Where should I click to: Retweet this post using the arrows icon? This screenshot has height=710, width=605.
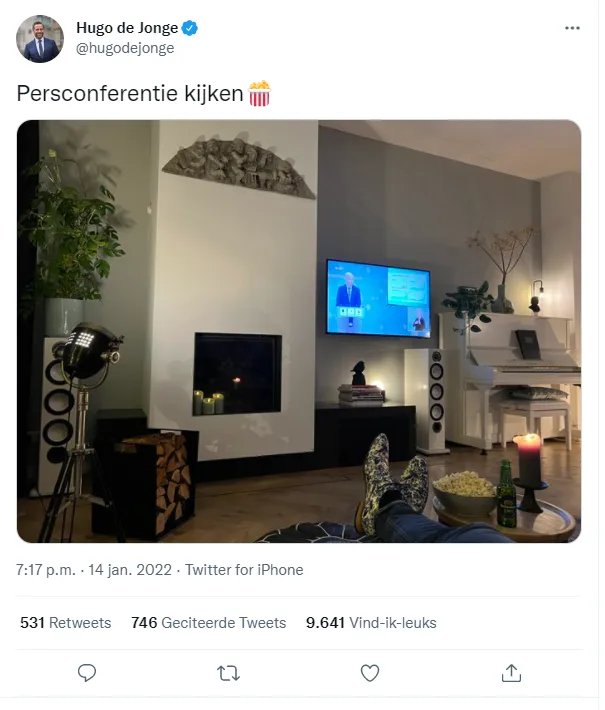pyautogui.click(x=228, y=673)
